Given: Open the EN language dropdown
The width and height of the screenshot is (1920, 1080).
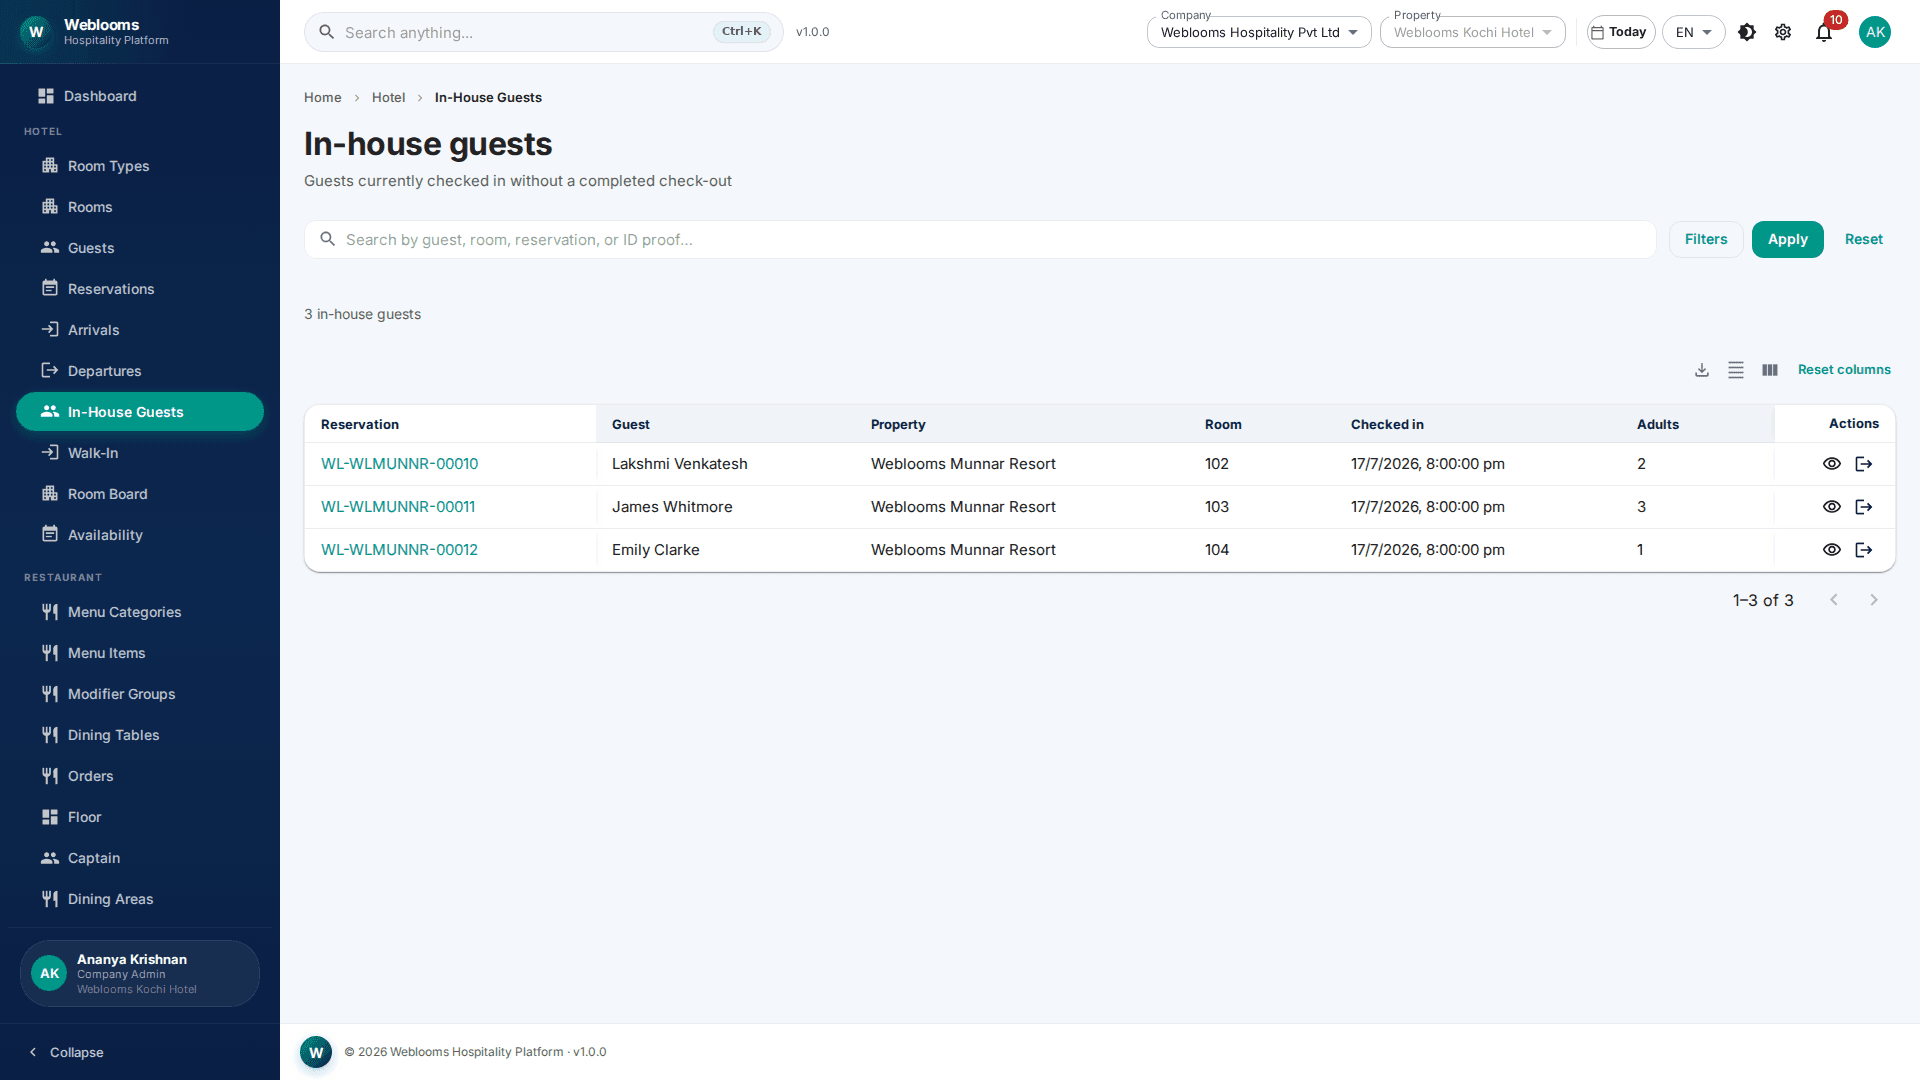Looking at the screenshot, I should pos(1693,32).
